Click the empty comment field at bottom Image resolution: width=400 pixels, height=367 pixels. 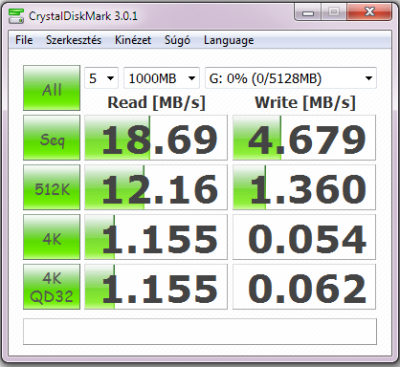tap(200, 331)
